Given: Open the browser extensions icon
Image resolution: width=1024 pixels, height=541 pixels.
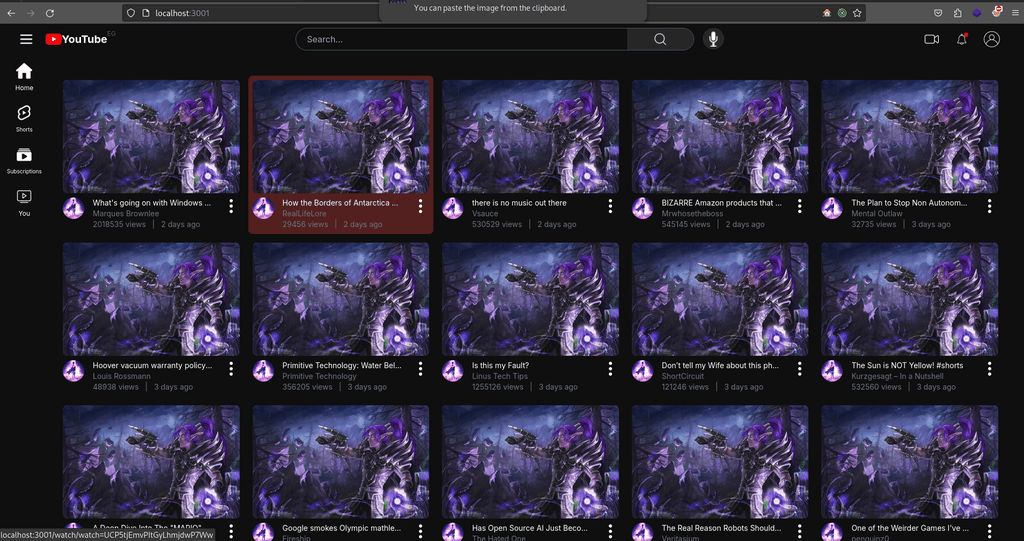Looking at the screenshot, I should (x=957, y=12).
